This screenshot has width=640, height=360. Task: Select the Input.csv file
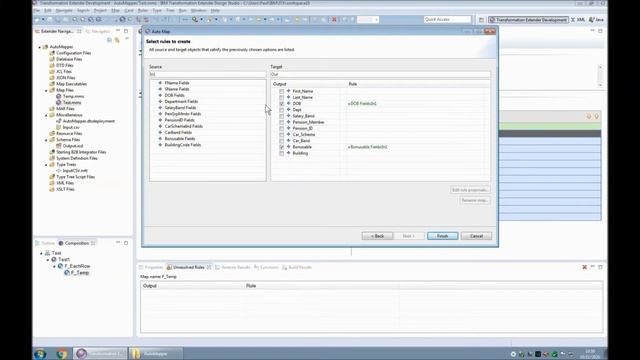71,127
